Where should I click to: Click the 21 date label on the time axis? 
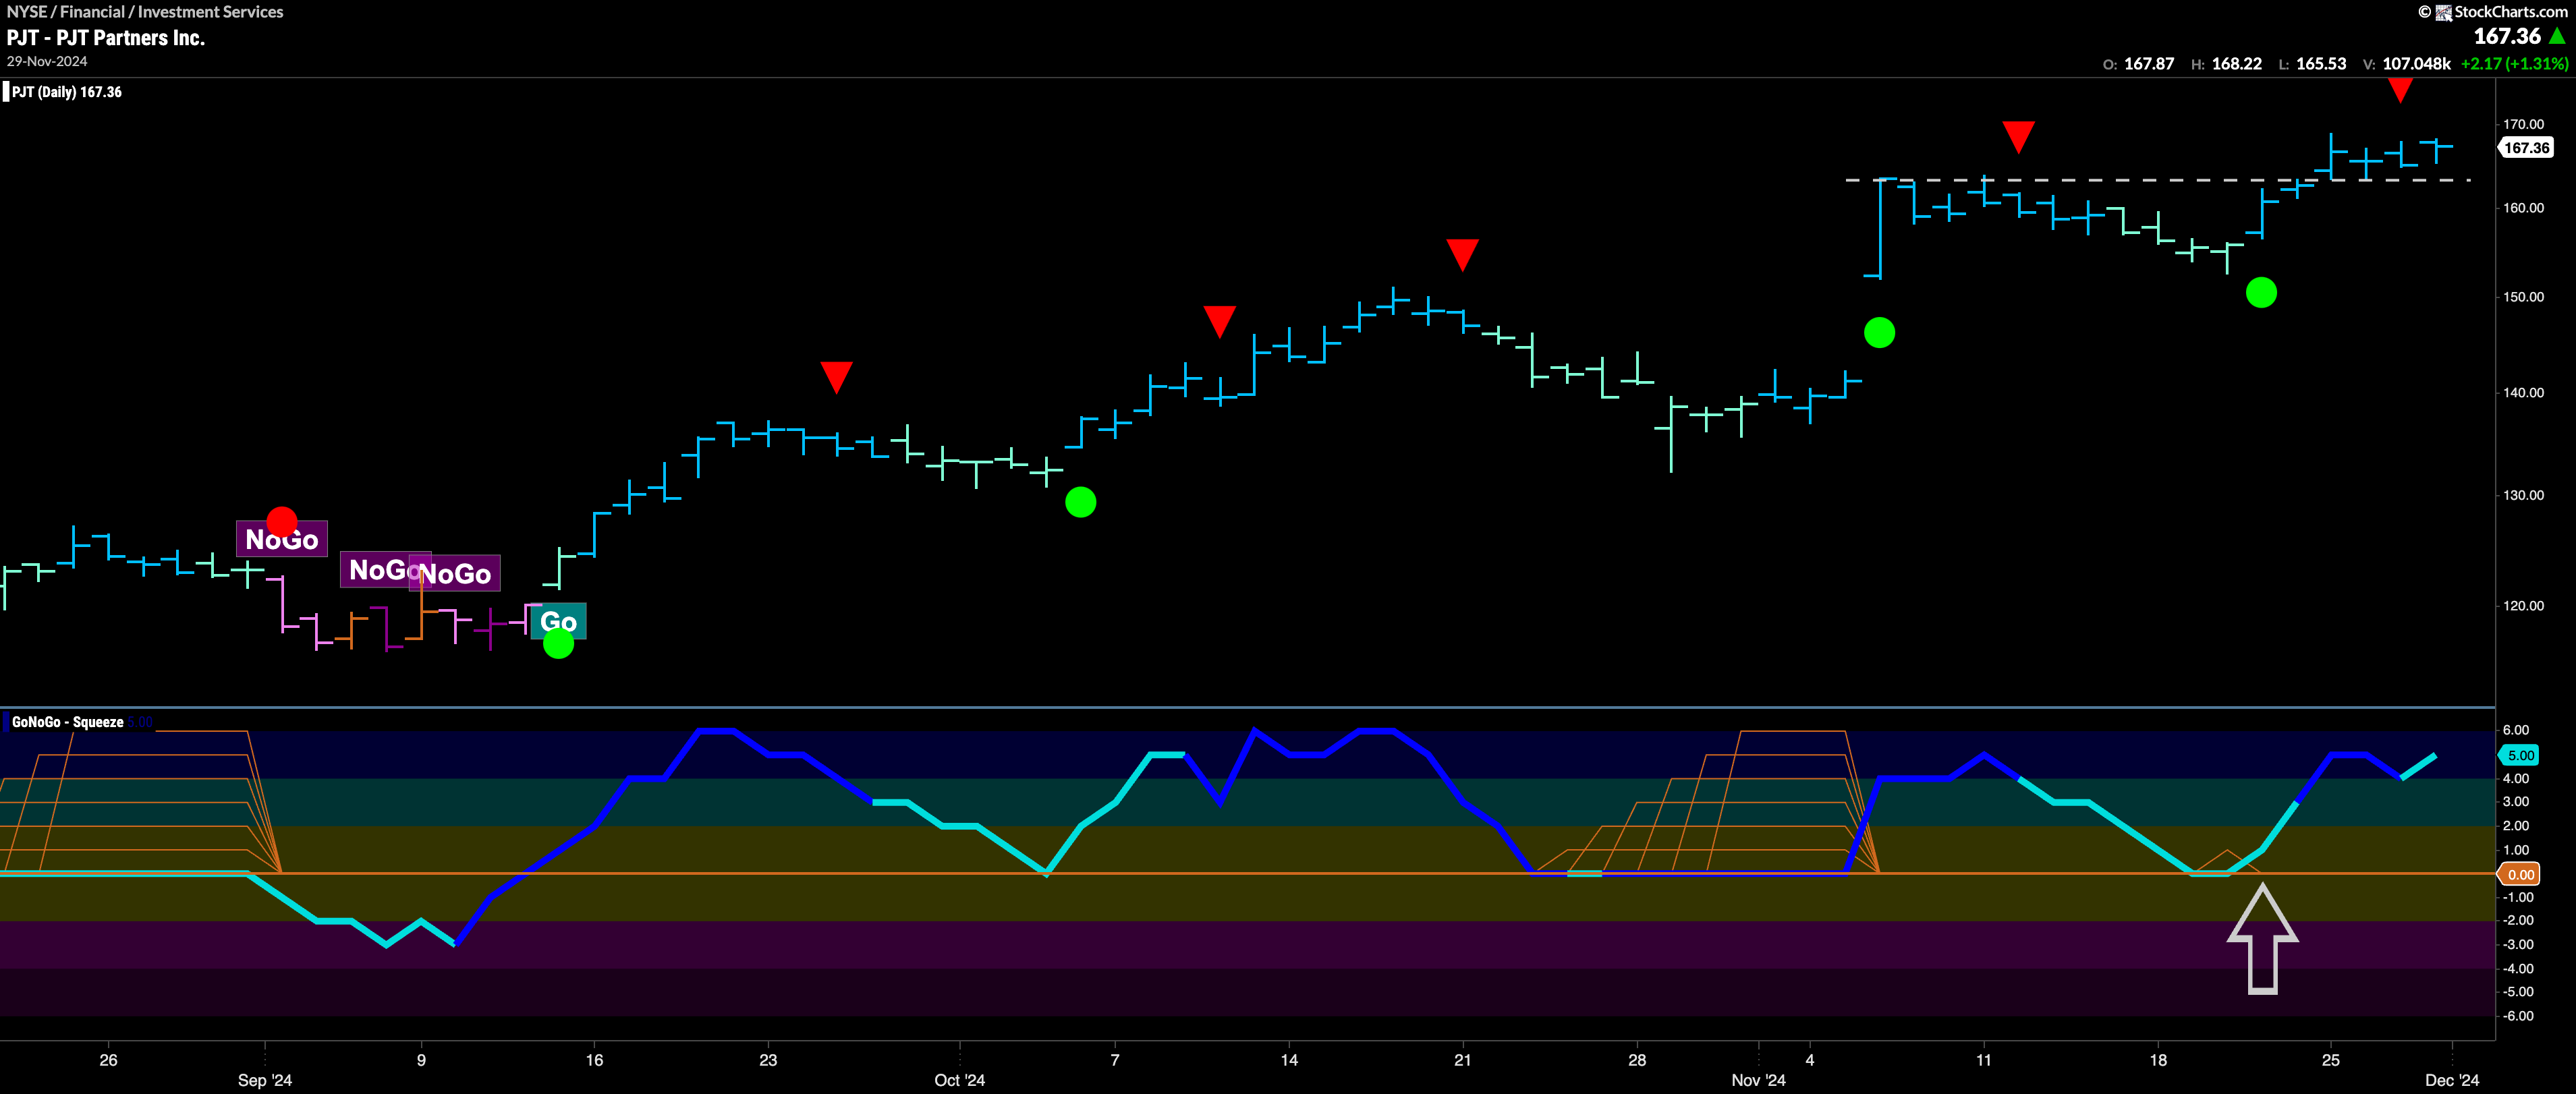click(1462, 1060)
